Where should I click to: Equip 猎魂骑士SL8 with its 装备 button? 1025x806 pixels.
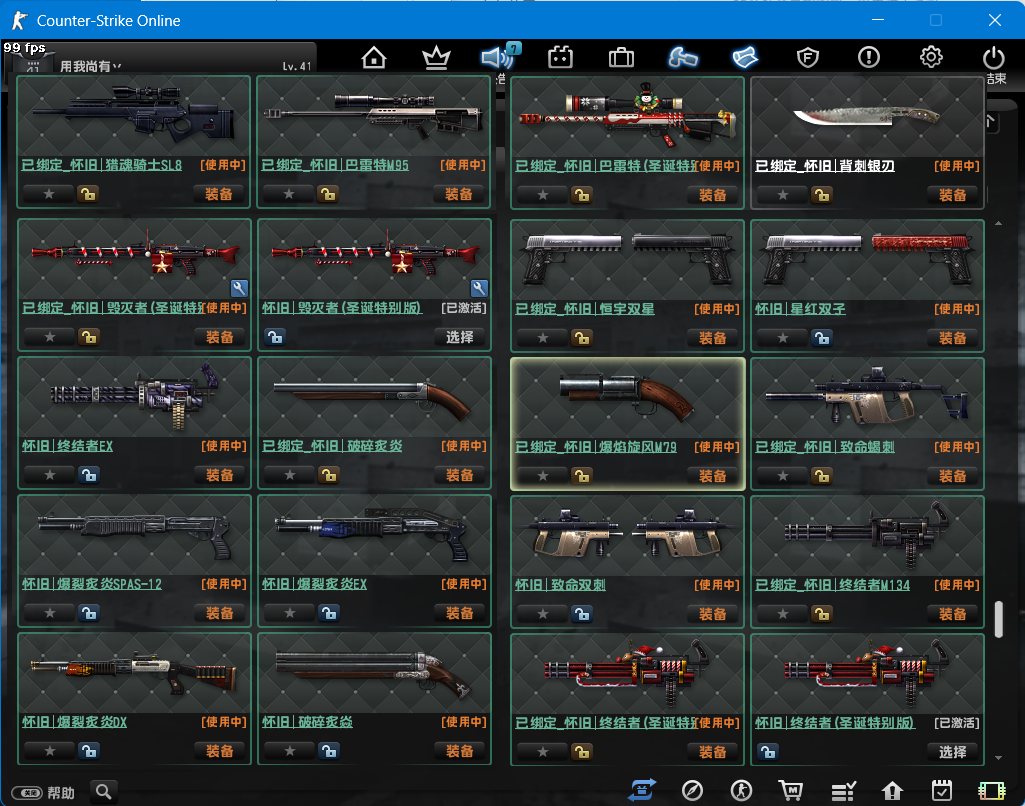click(219, 194)
